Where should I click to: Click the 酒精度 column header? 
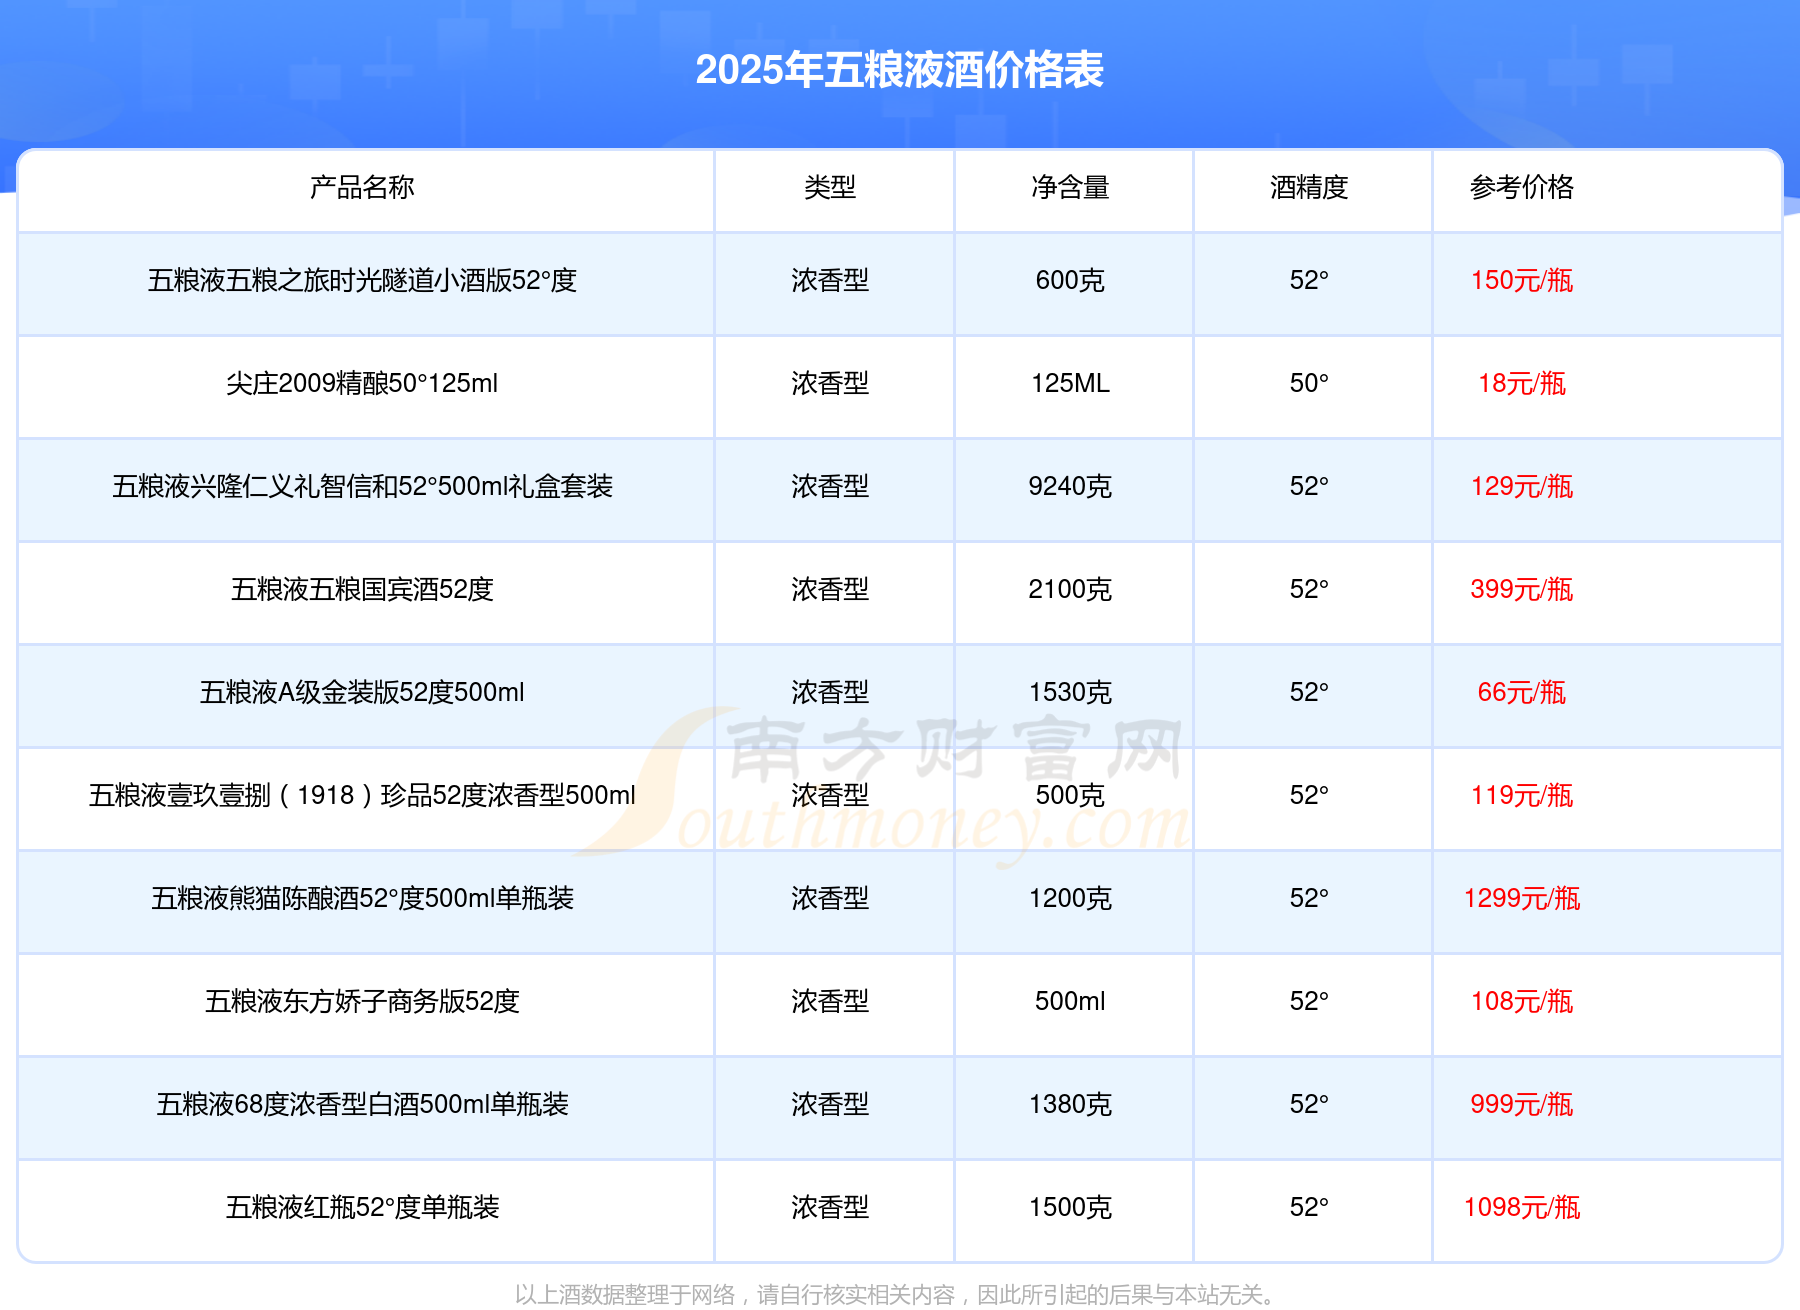click(x=1309, y=187)
